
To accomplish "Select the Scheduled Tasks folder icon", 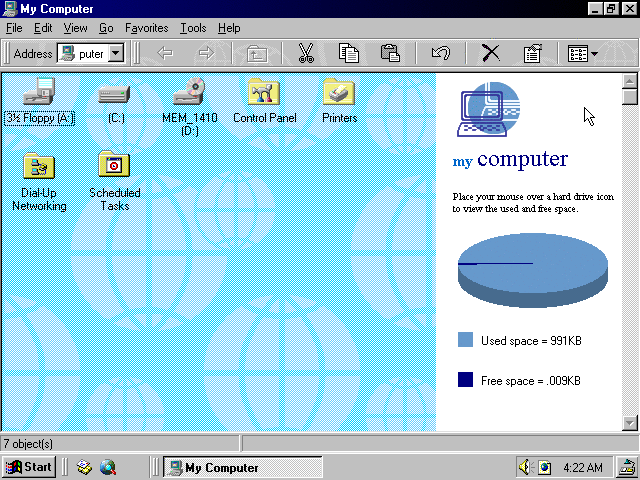I will click(x=114, y=164).
